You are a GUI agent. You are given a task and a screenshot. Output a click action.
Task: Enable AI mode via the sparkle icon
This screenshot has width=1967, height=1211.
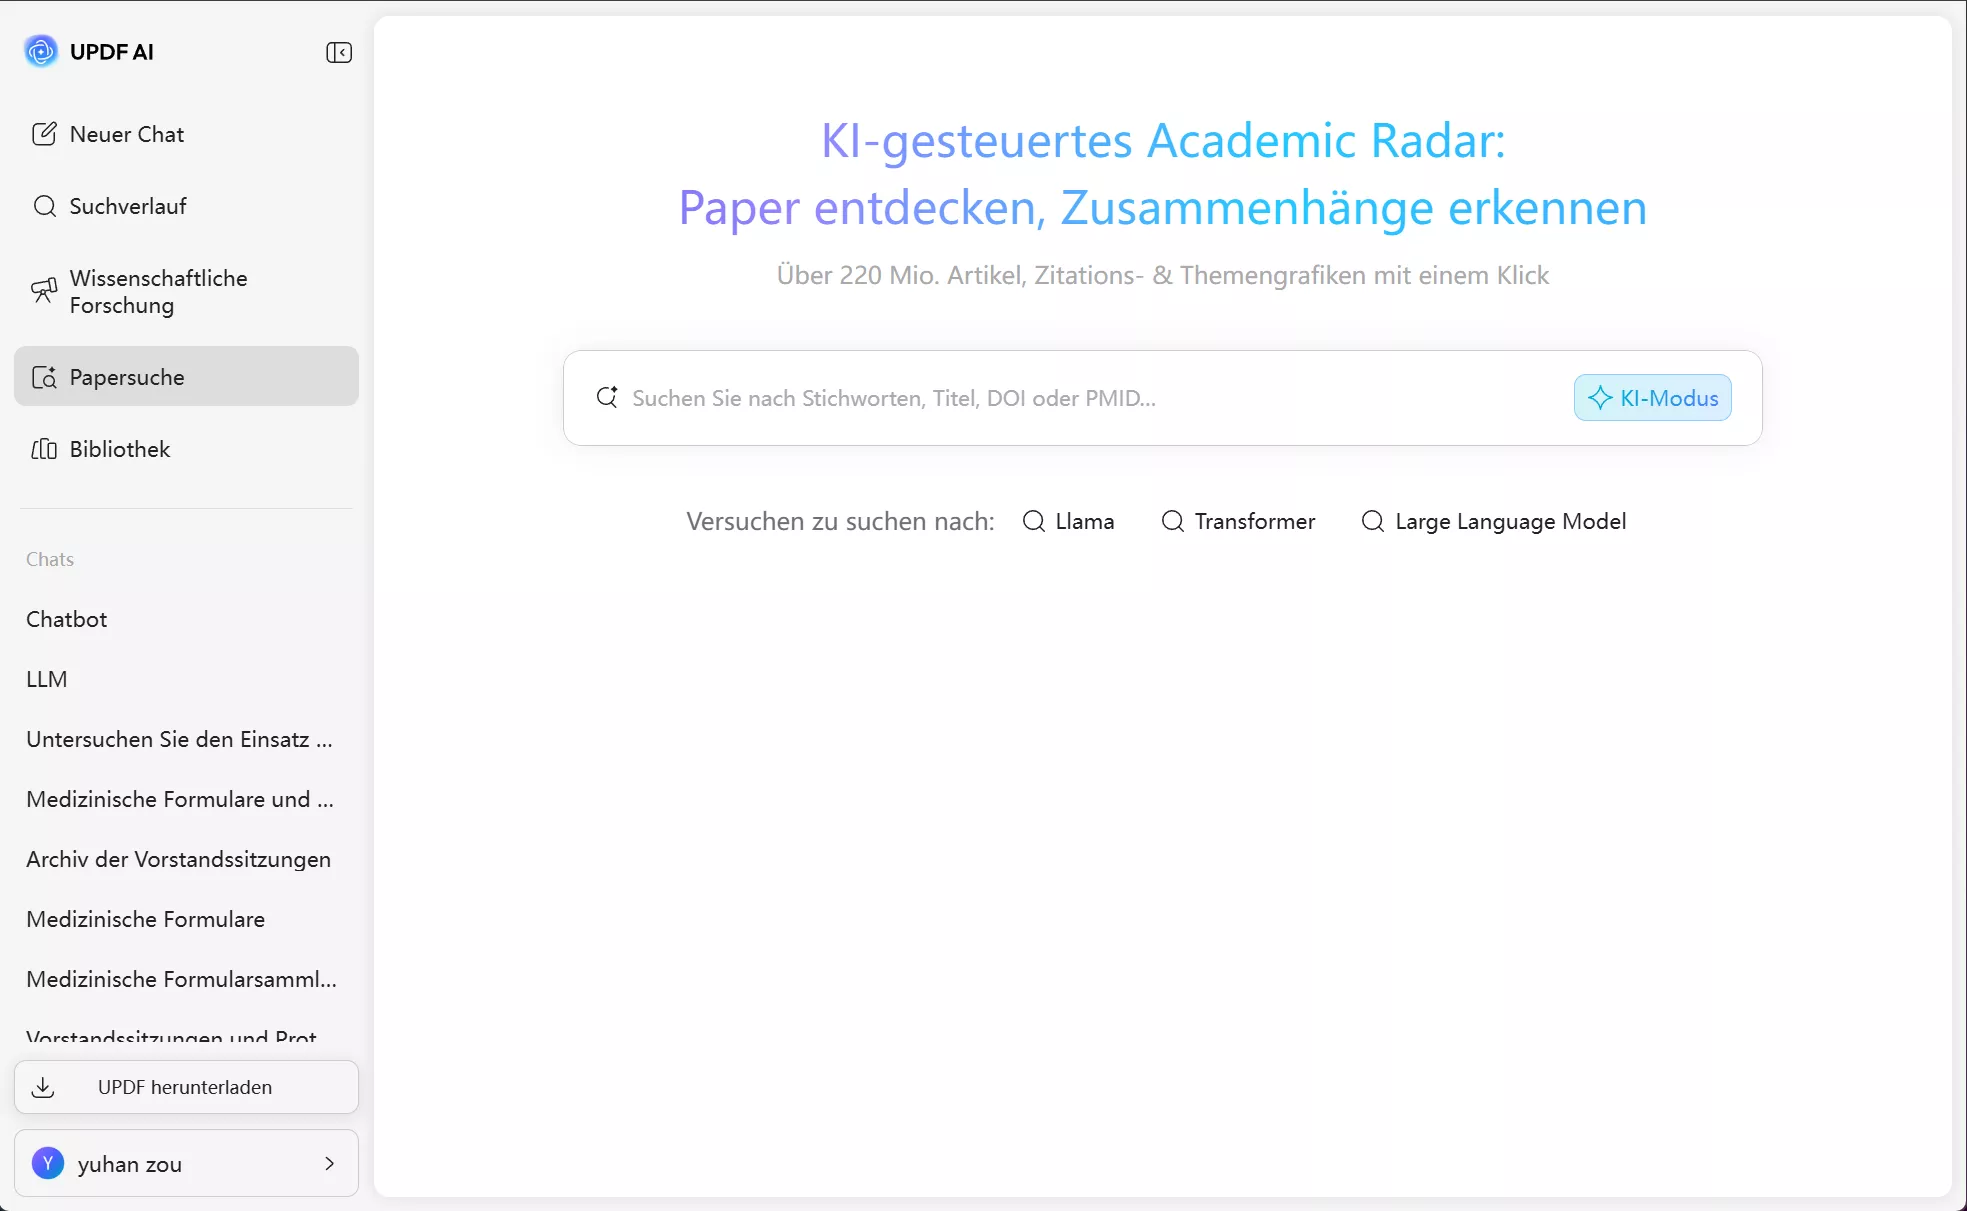pos(1600,397)
